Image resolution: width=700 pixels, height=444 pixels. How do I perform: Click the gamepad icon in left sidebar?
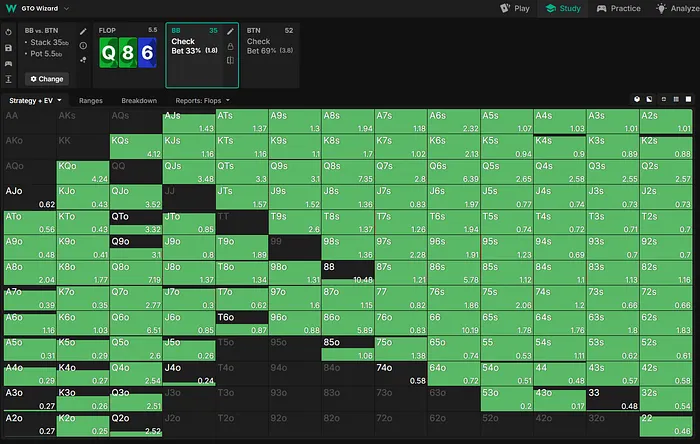(8, 62)
